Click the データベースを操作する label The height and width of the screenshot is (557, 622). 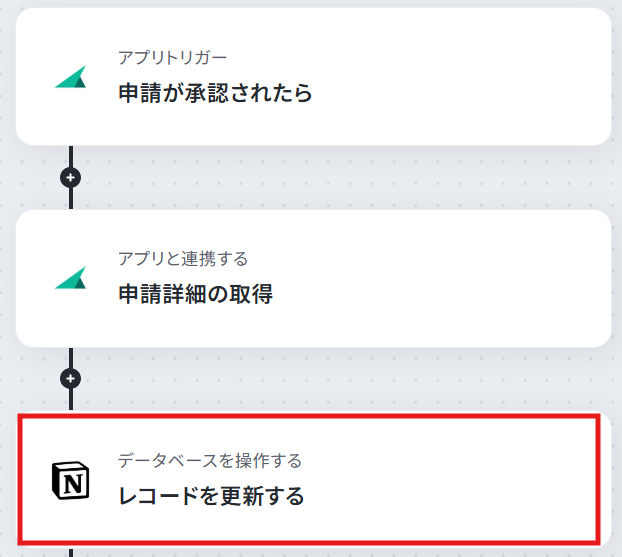coord(210,461)
